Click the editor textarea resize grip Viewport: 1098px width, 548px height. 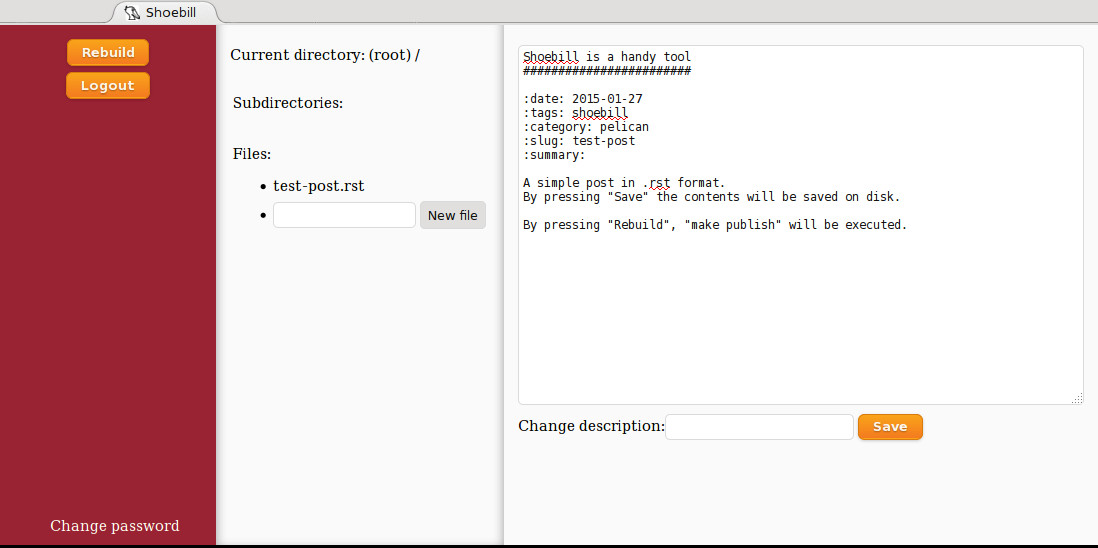pos(1077,398)
